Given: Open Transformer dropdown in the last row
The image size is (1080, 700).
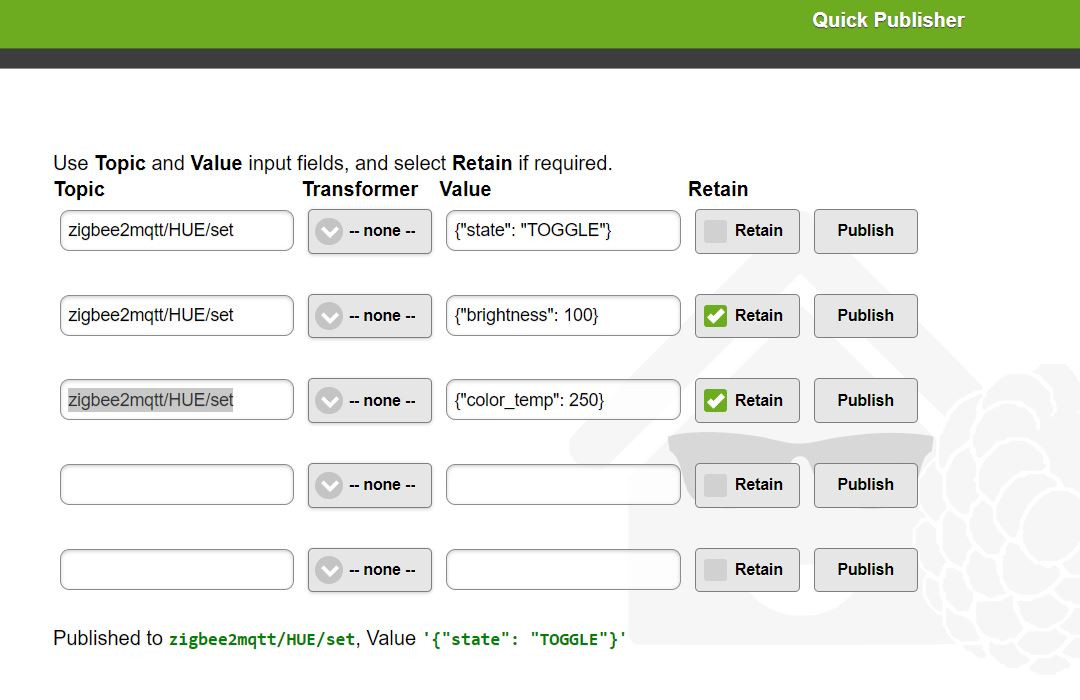Looking at the screenshot, I should [x=369, y=570].
